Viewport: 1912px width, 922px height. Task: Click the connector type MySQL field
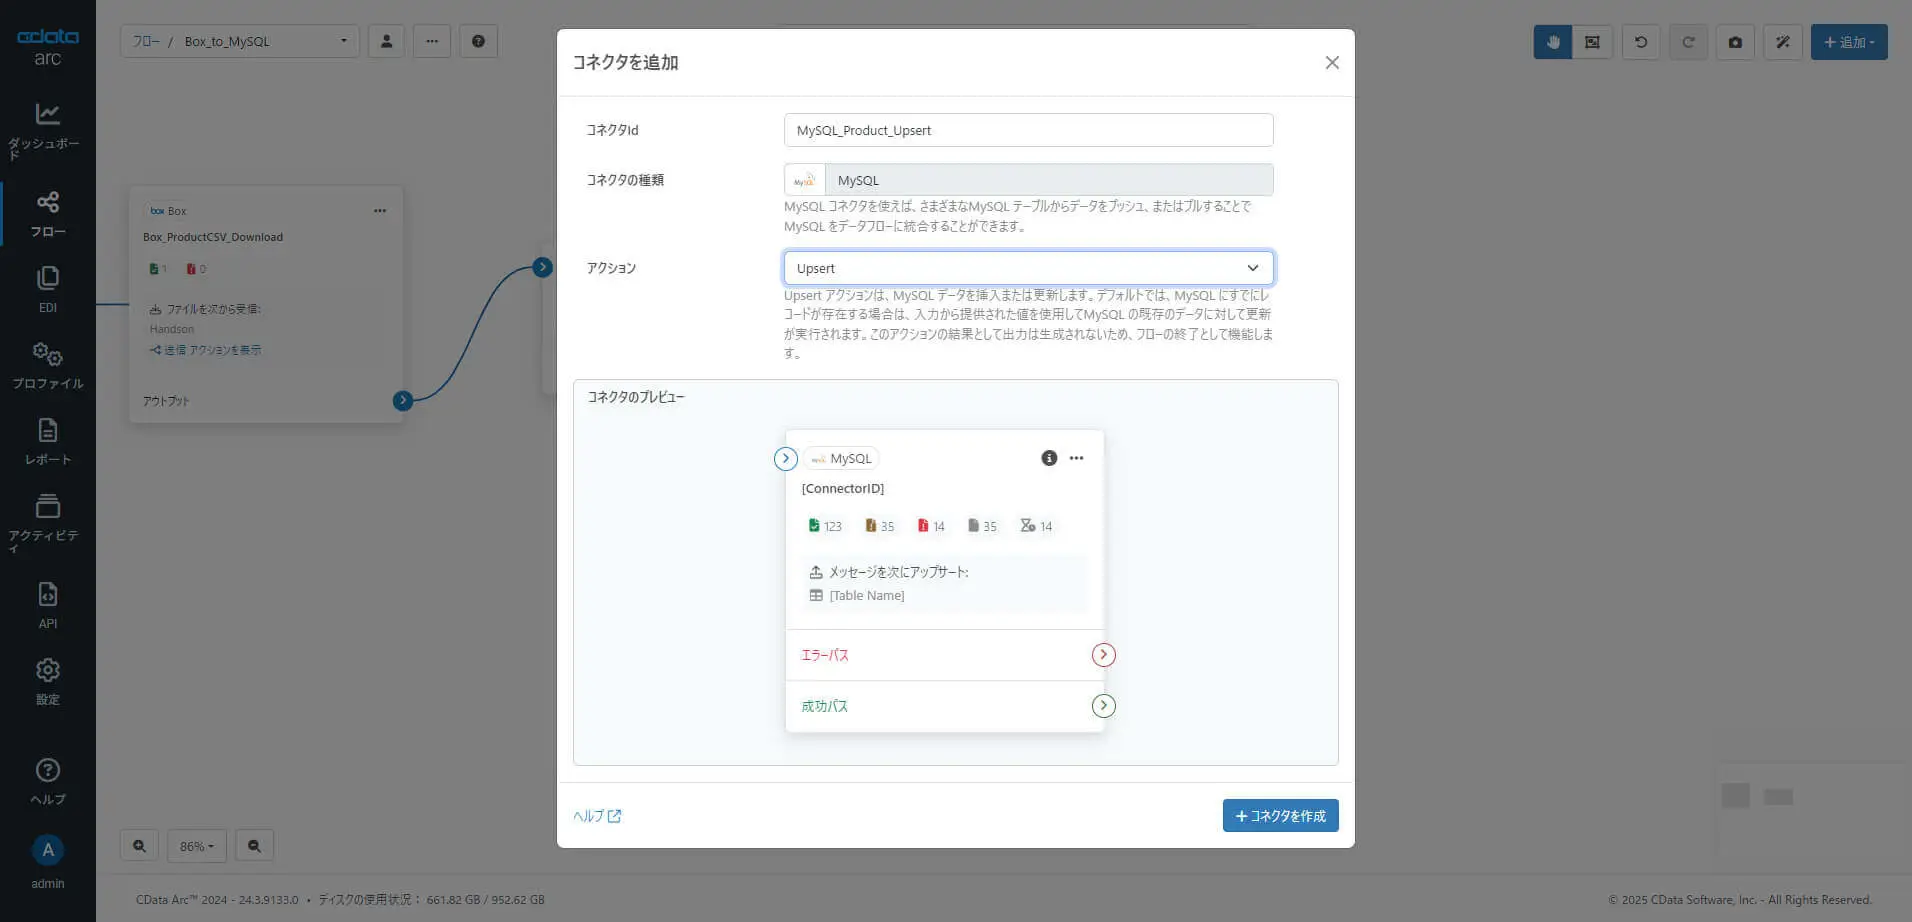[x=1028, y=180]
